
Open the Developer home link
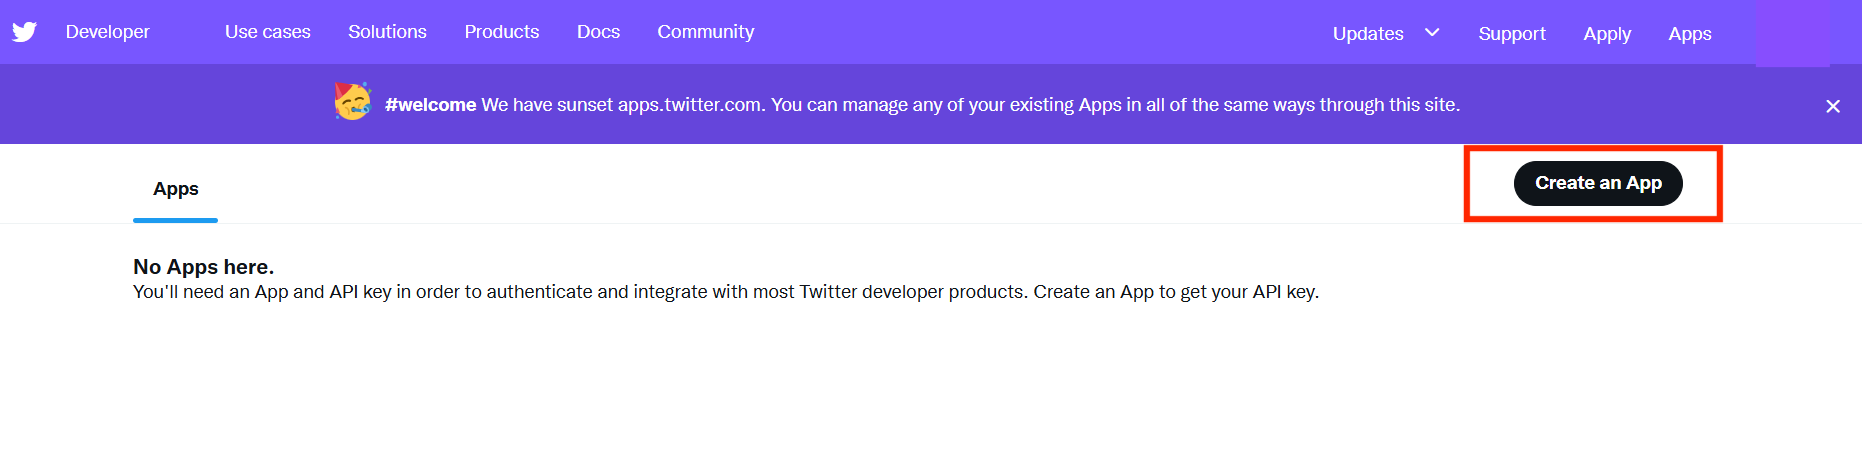(107, 32)
